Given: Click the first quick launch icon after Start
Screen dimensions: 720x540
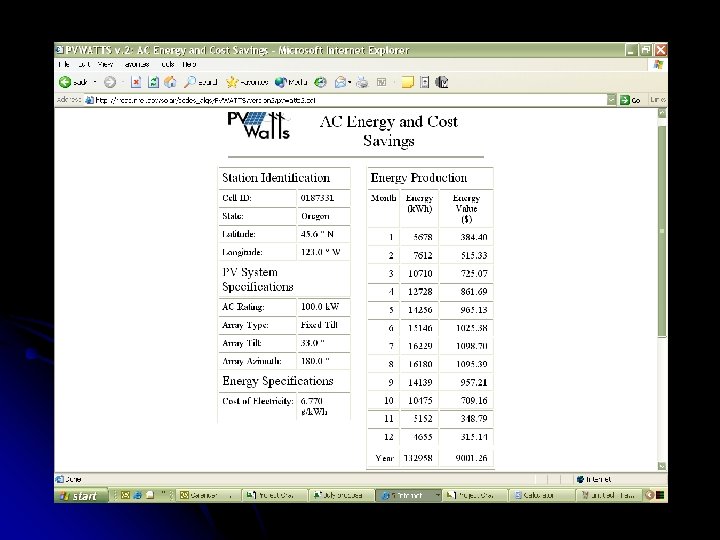Looking at the screenshot, I should click(x=125, y=495).
